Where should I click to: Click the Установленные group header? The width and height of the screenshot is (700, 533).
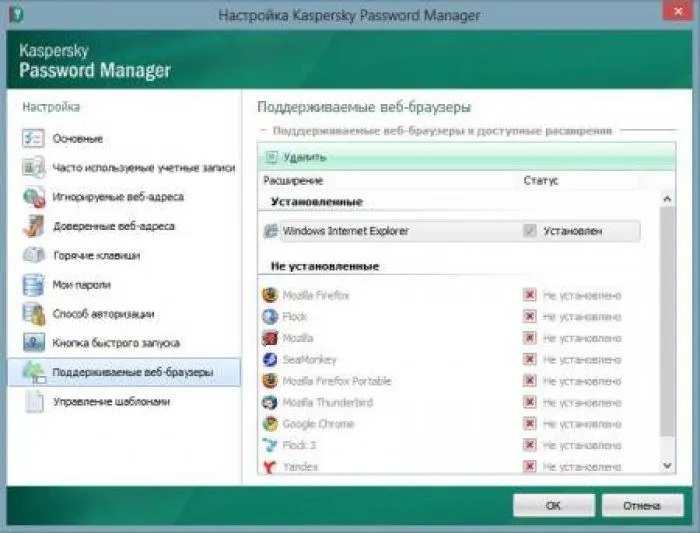pos(317,202)
